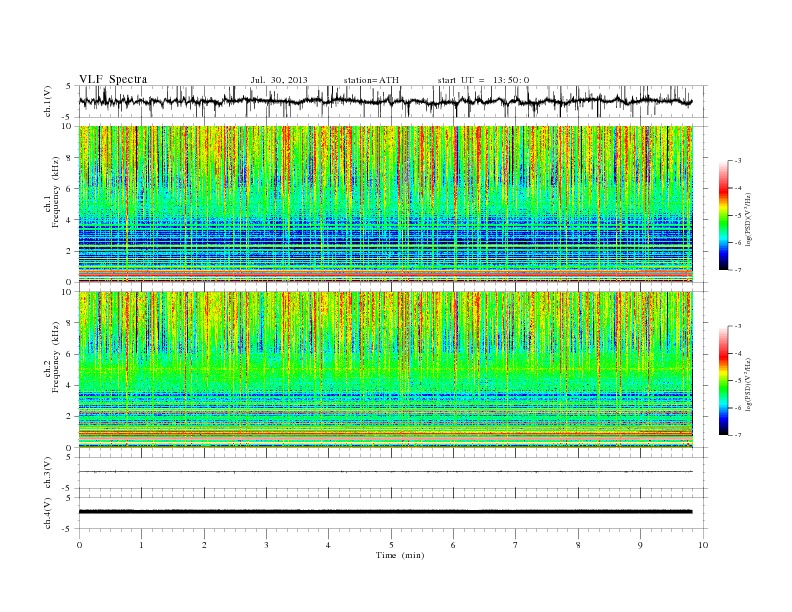Viewport: 792px width, 612px height.
Task: Click inside the ch.2 spectrogram panel
Action: (x=386, y=369)
